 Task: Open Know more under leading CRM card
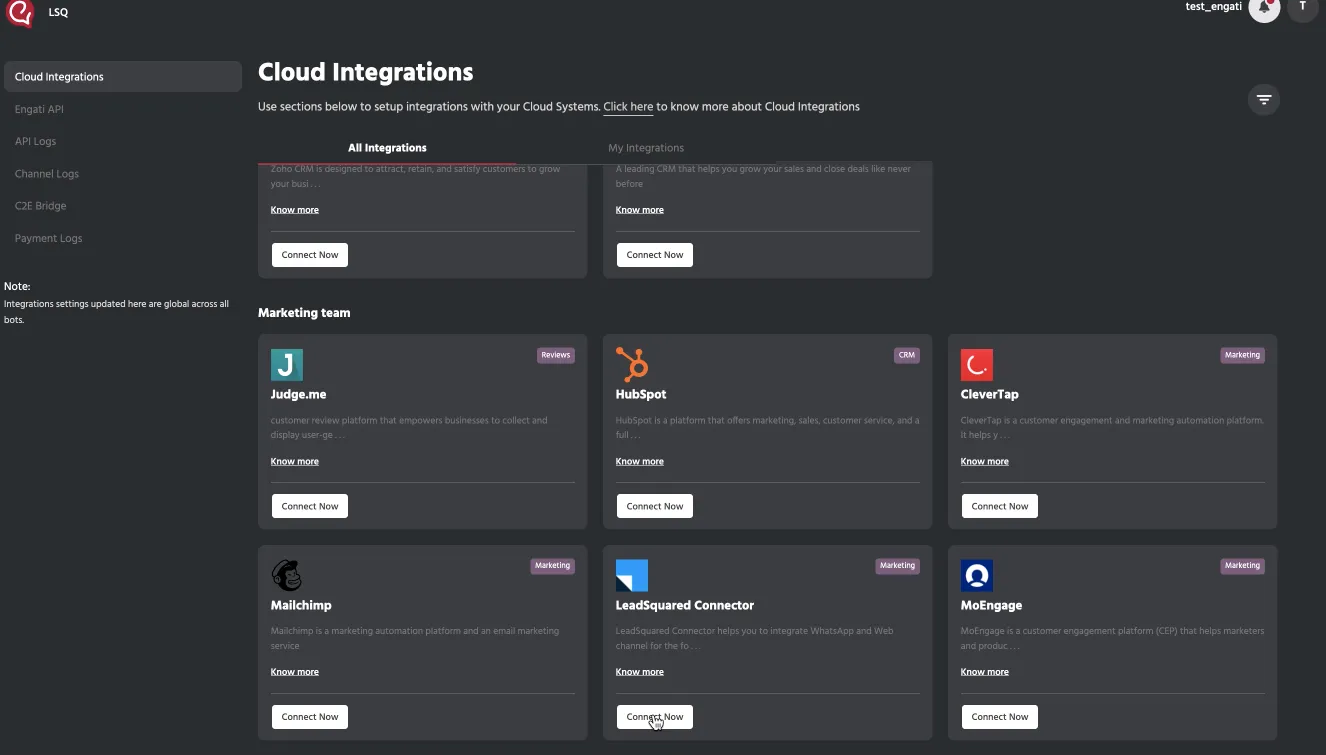point(640,210)
